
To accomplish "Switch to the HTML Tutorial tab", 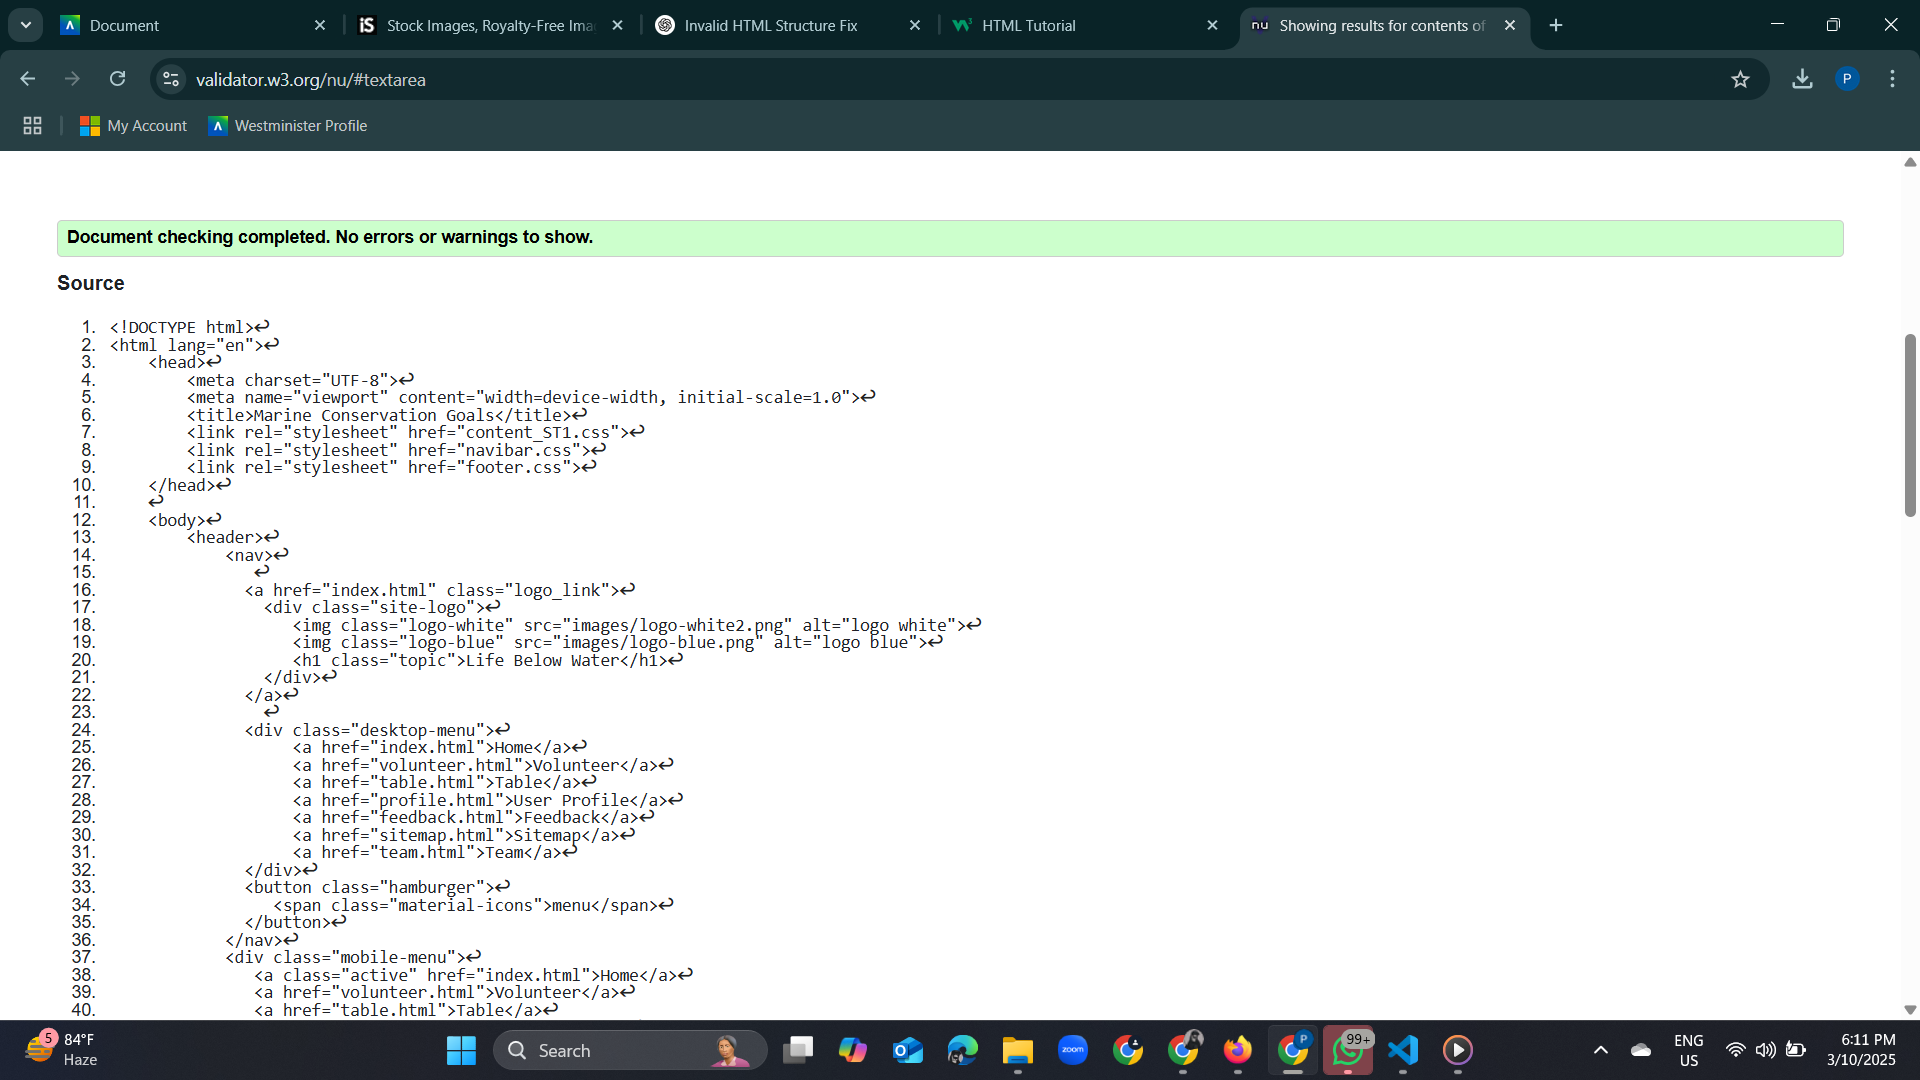I will pos(1028,26).
